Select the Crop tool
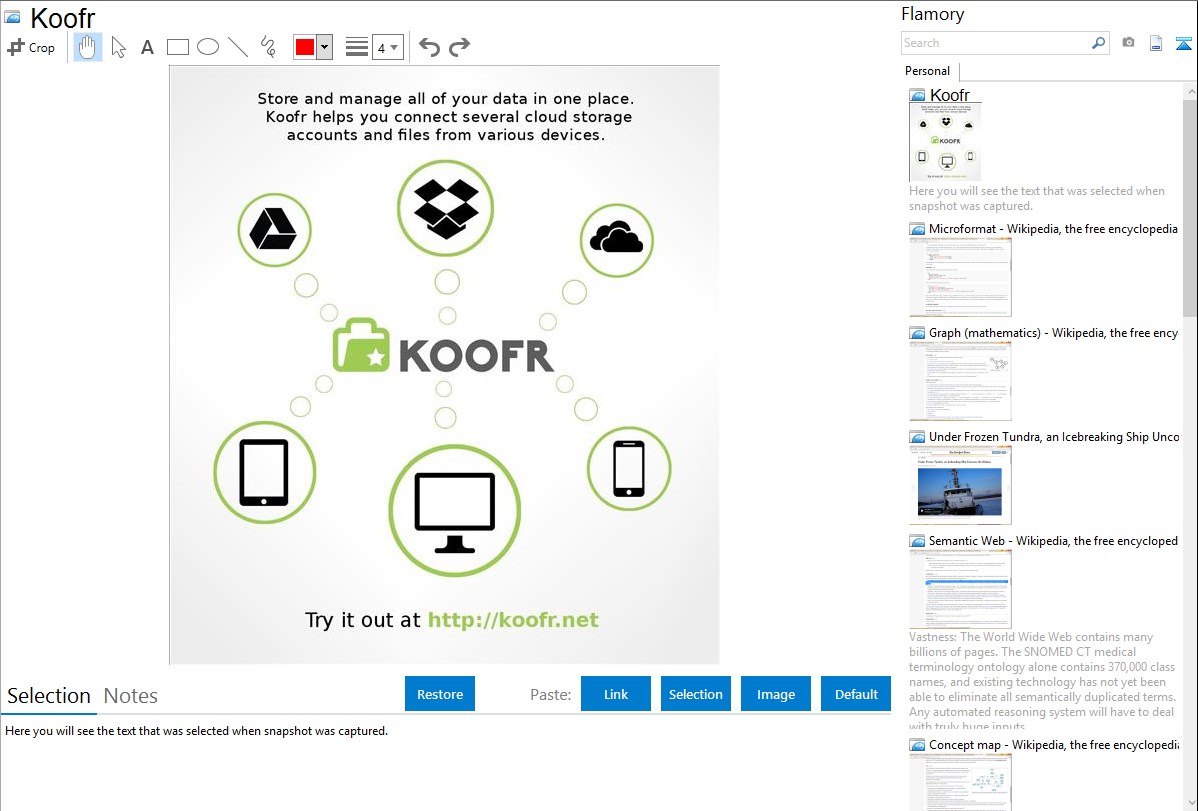The image size is (1198, 811). pyautogui.click(x=31, y=47)
